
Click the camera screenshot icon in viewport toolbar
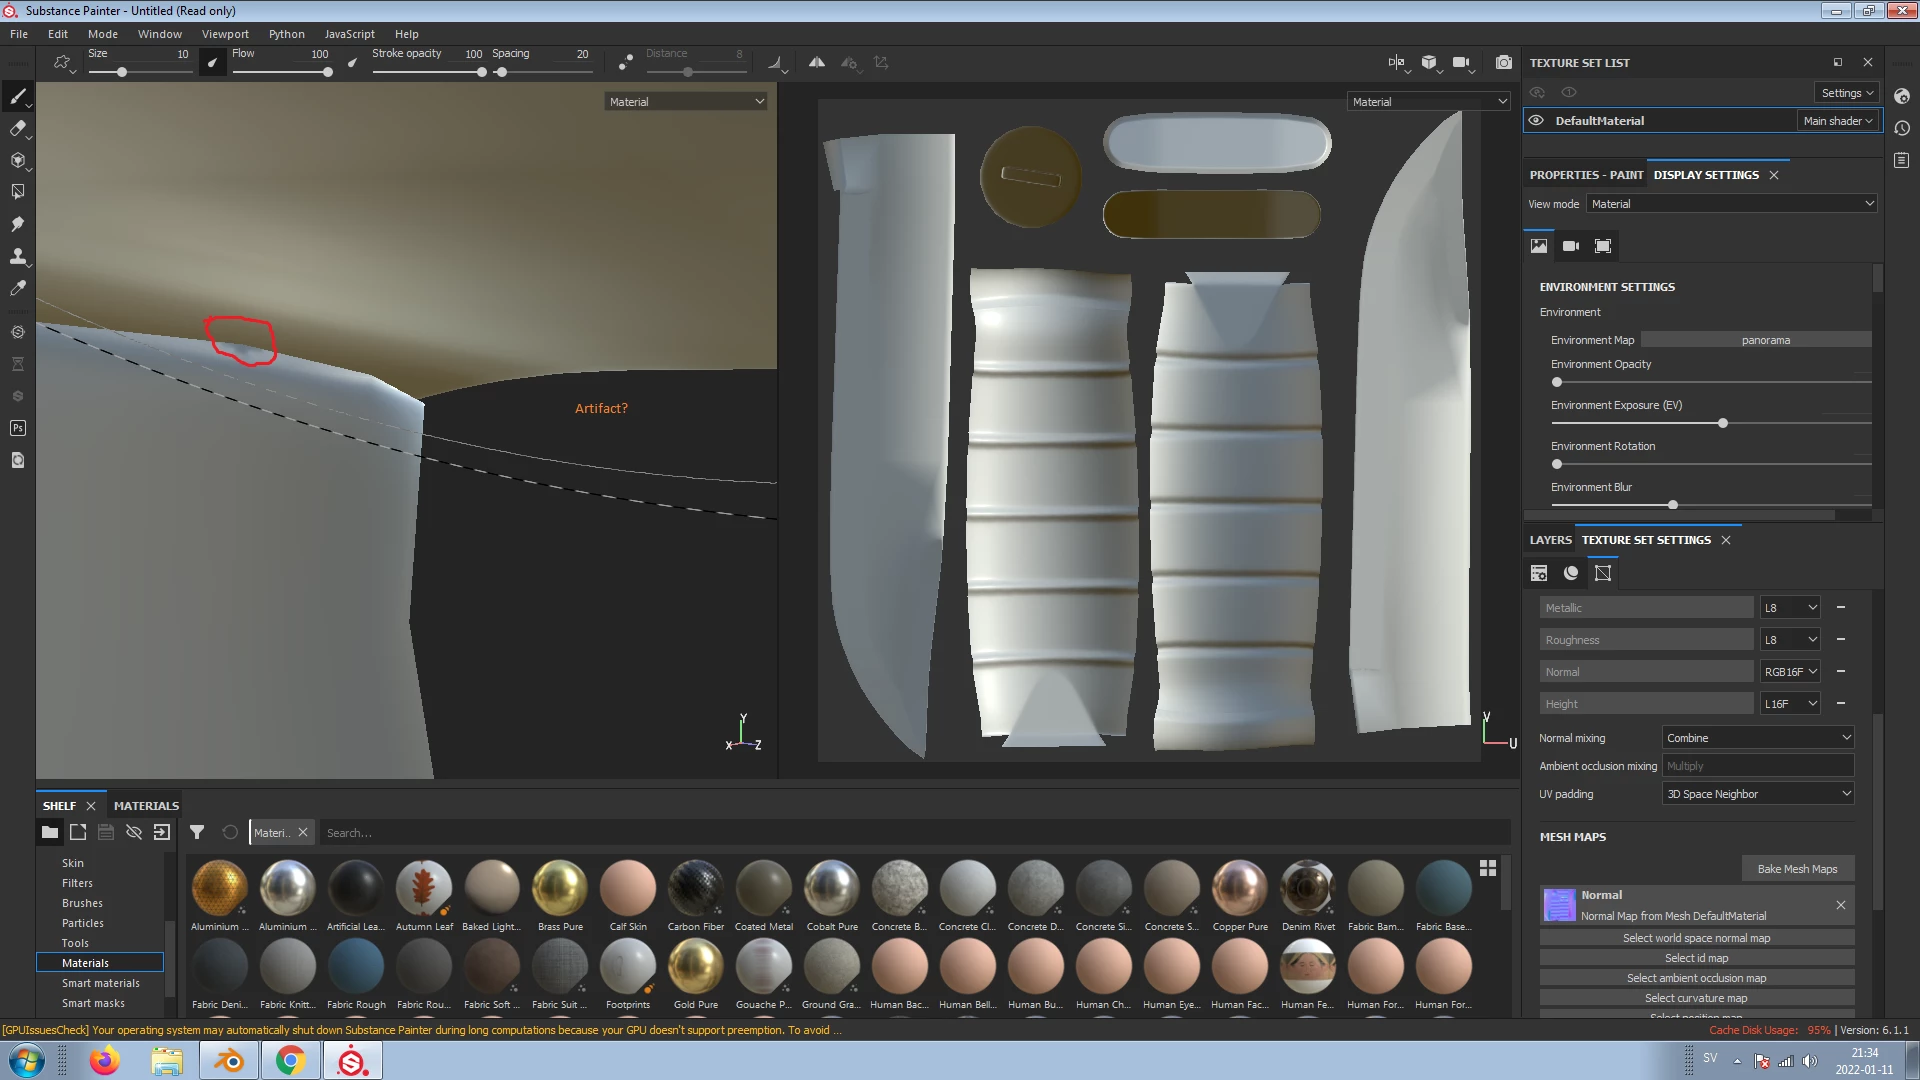[1503, 62]
